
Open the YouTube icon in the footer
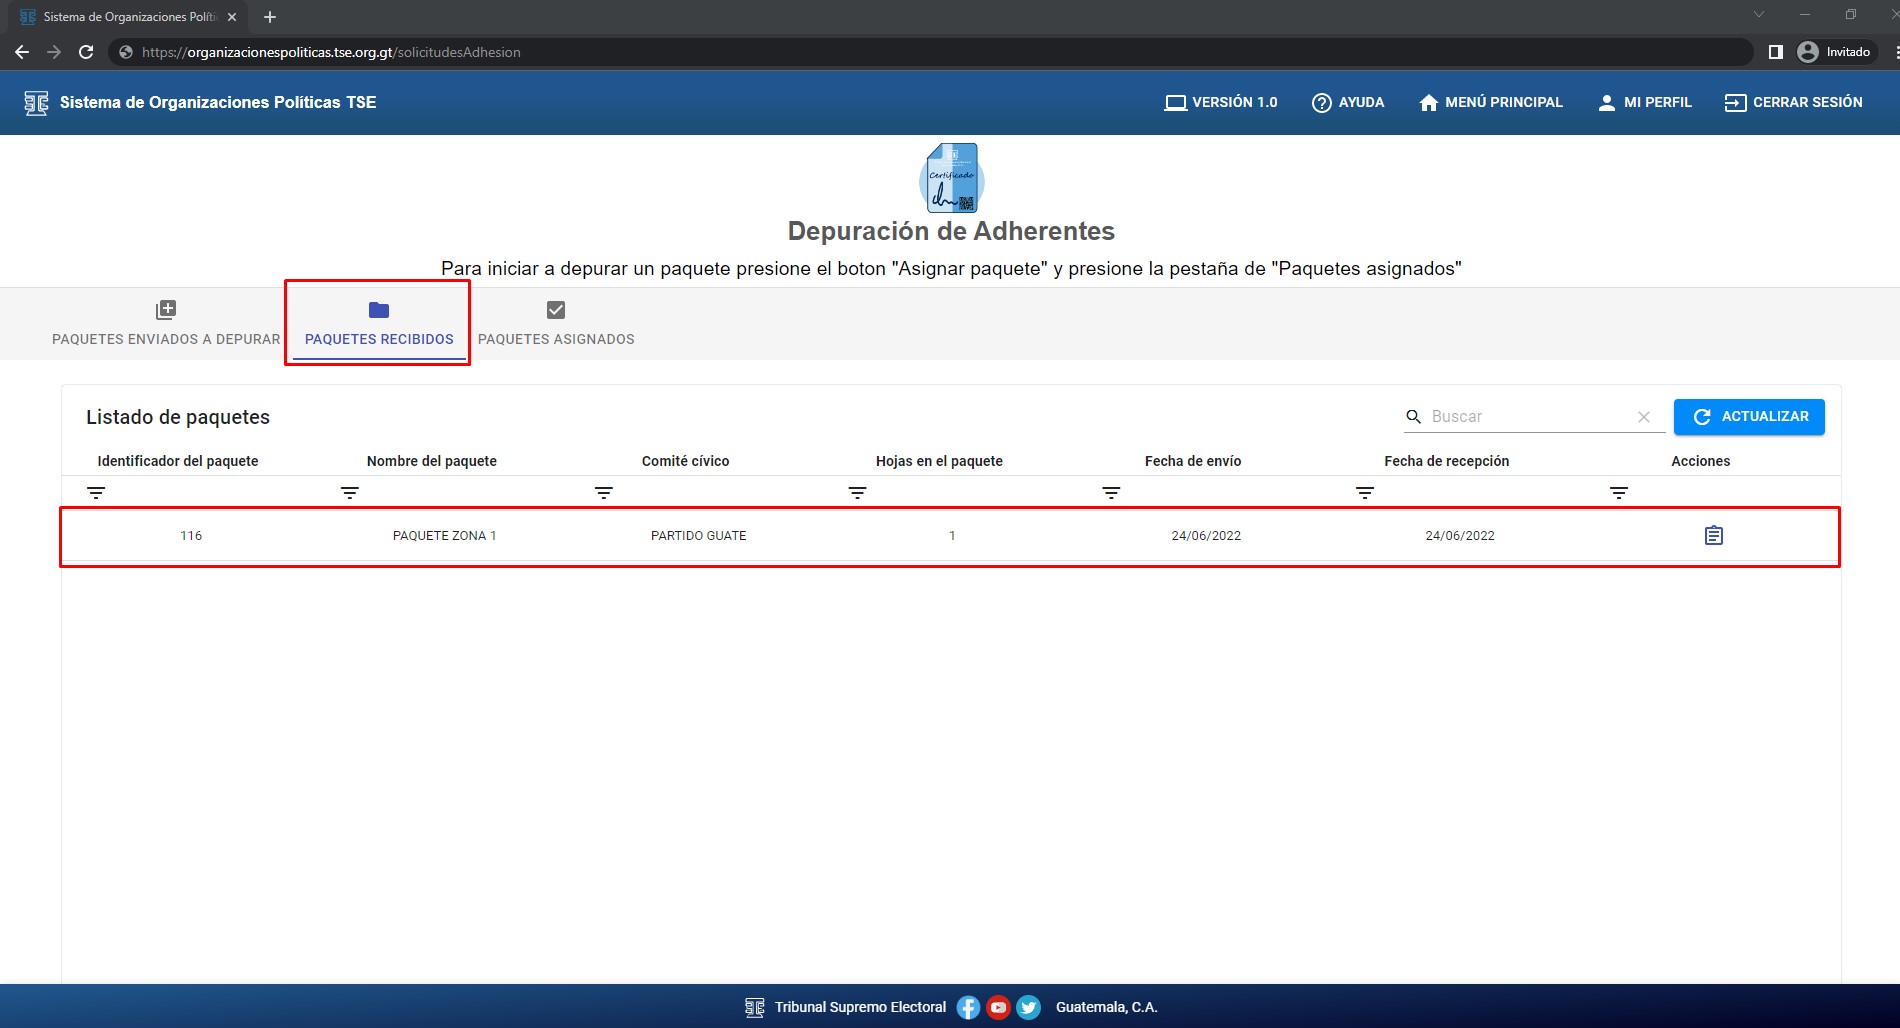pos(998,1007)
